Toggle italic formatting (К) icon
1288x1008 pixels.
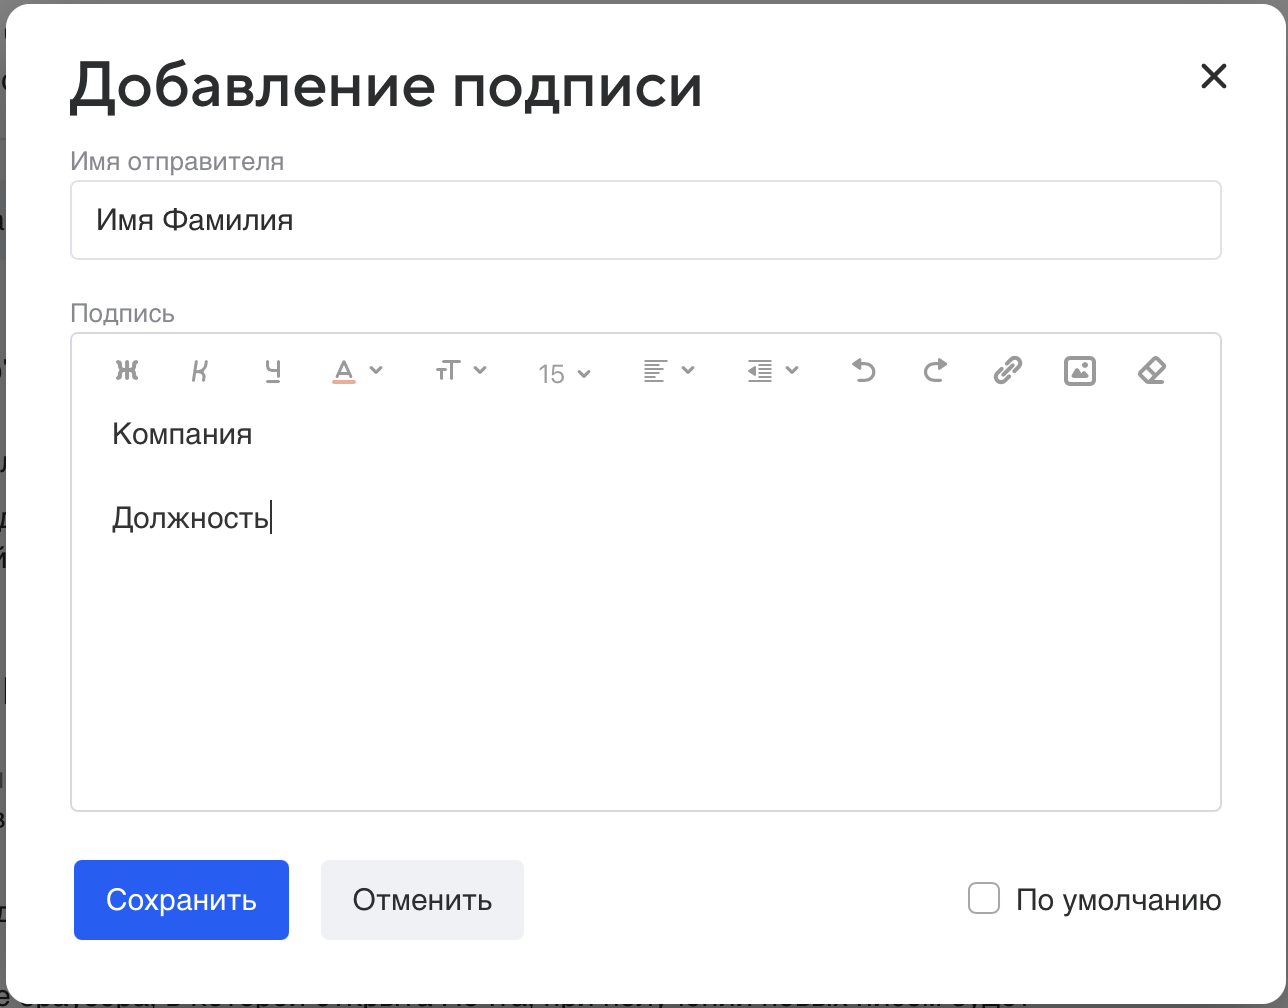click(x=200, y=371)
